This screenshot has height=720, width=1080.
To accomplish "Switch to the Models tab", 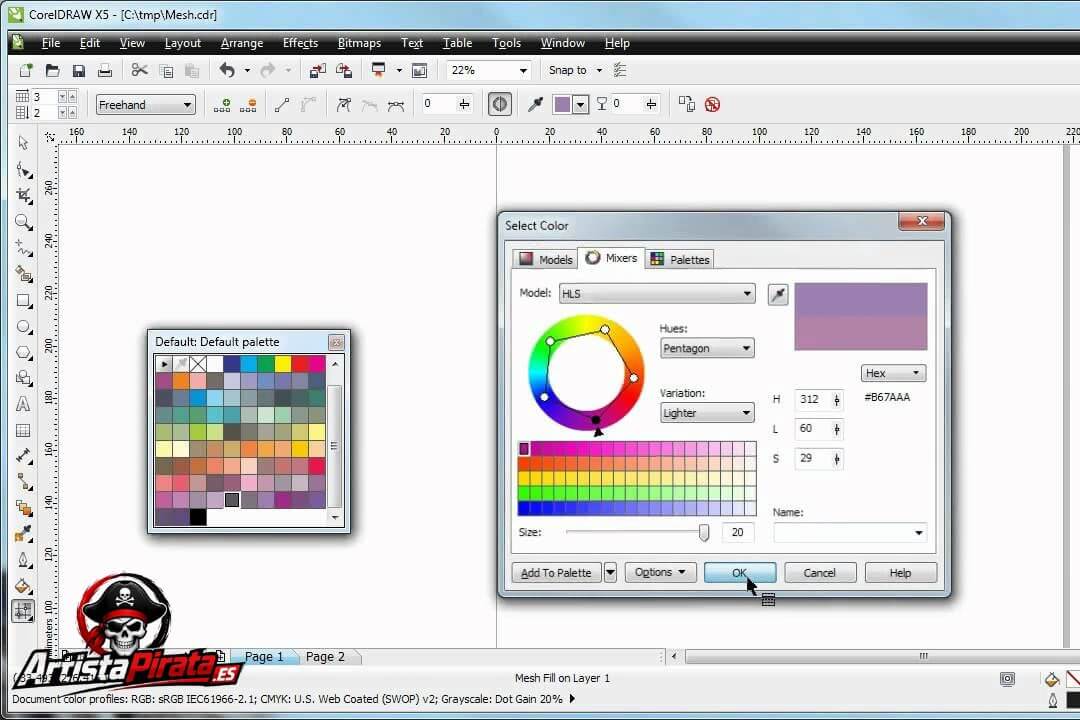I will (545, 259).
